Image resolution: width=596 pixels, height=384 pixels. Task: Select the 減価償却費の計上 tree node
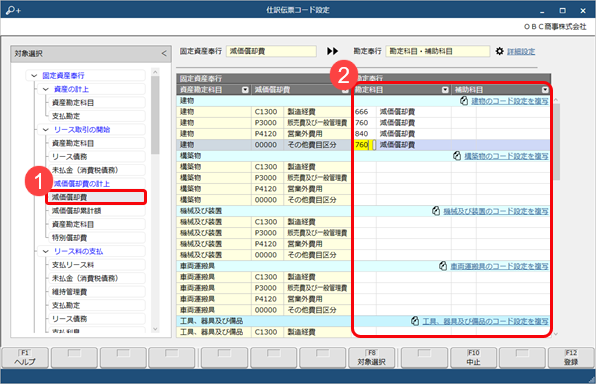[81, 184]
